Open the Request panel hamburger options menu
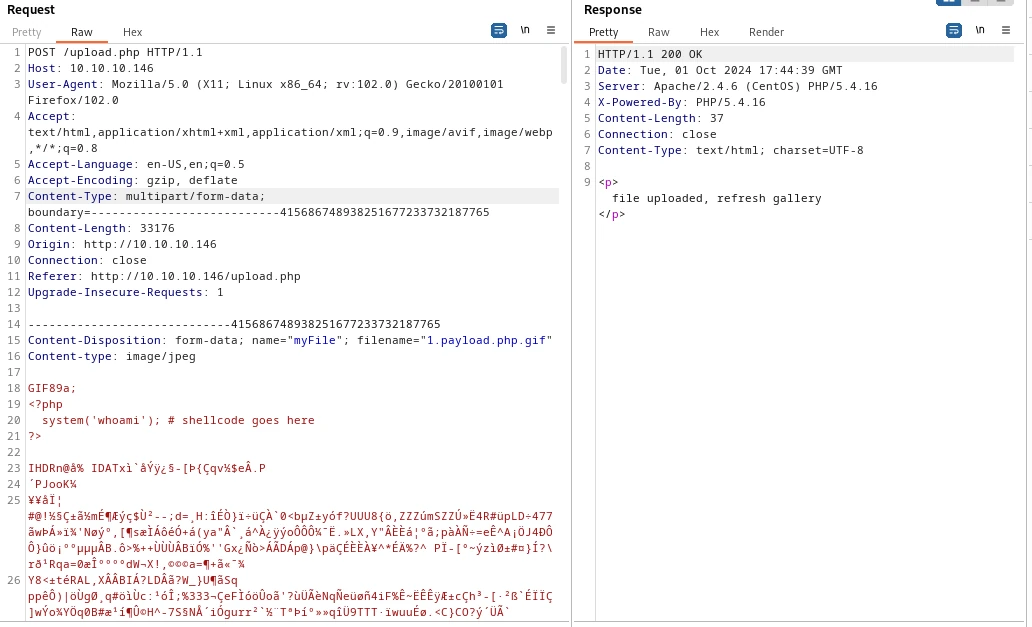Viewport: 1032px width, 627px height. 551,30
